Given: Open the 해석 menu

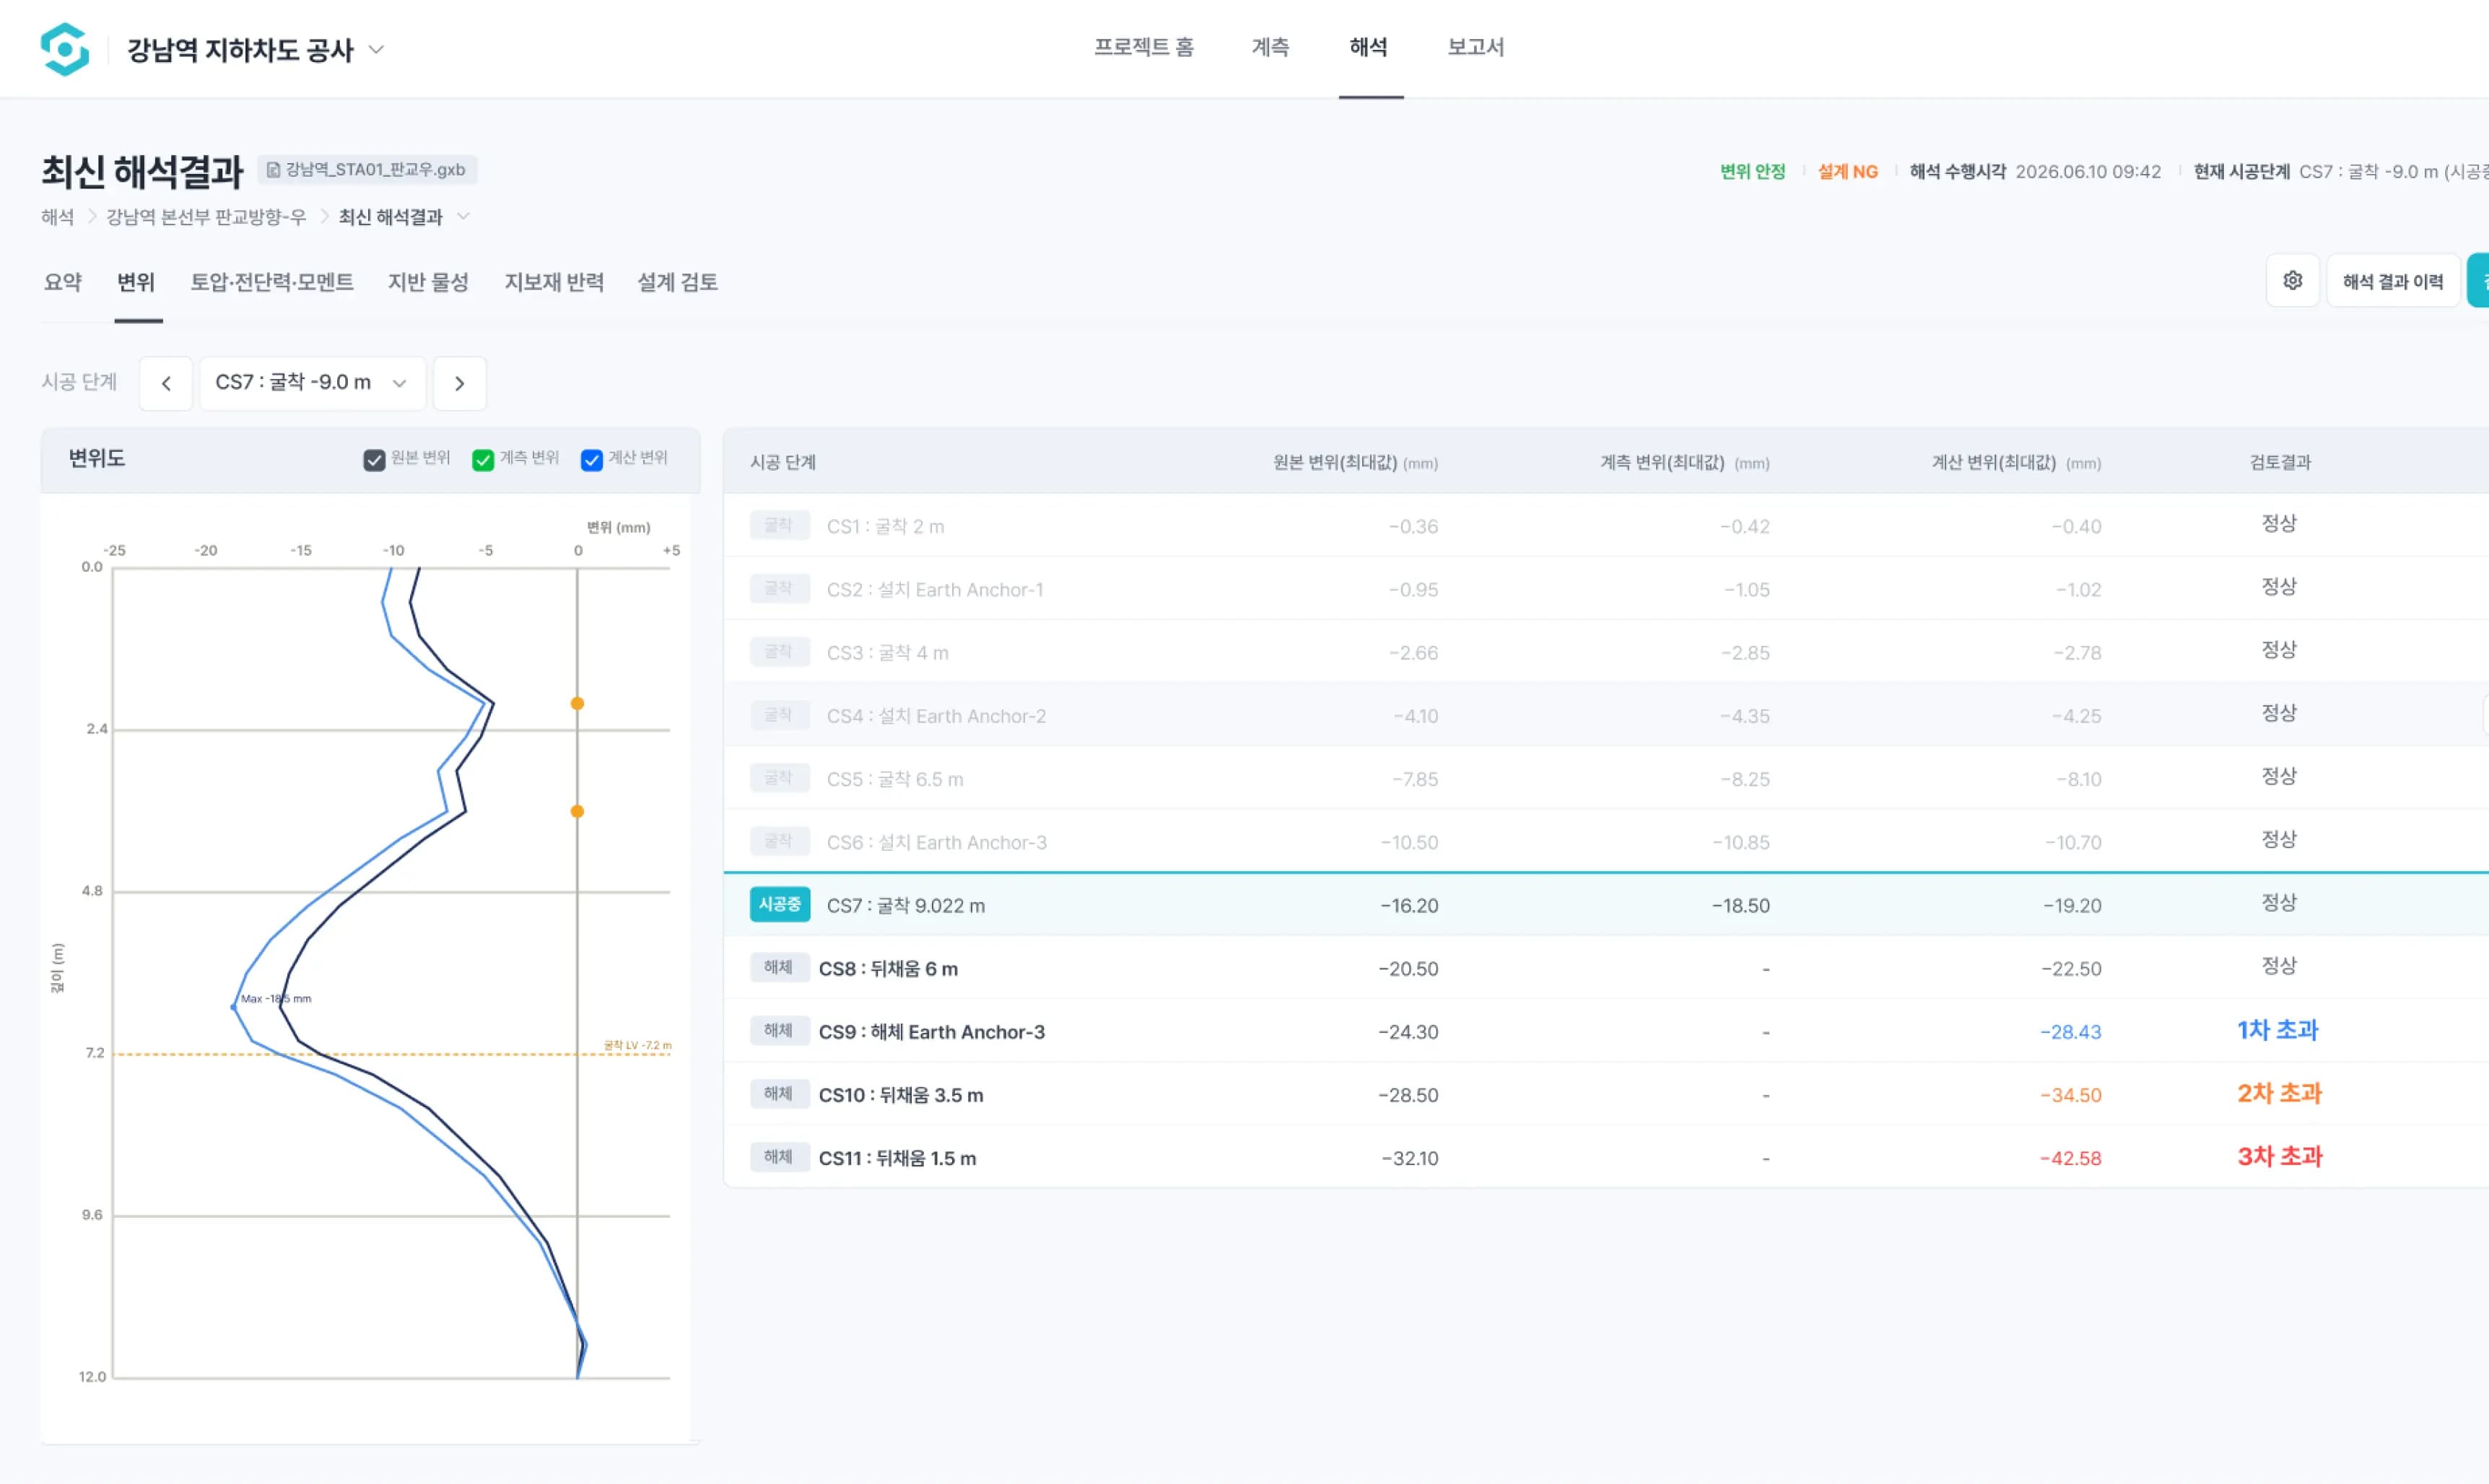Looking at the screenshot, I should pyautogui.click(x=1368, y=47).
